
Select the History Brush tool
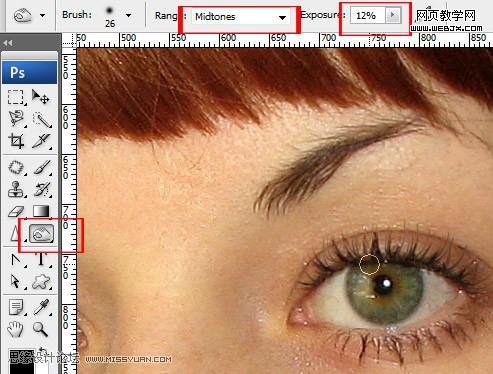(x=41, y=189)
